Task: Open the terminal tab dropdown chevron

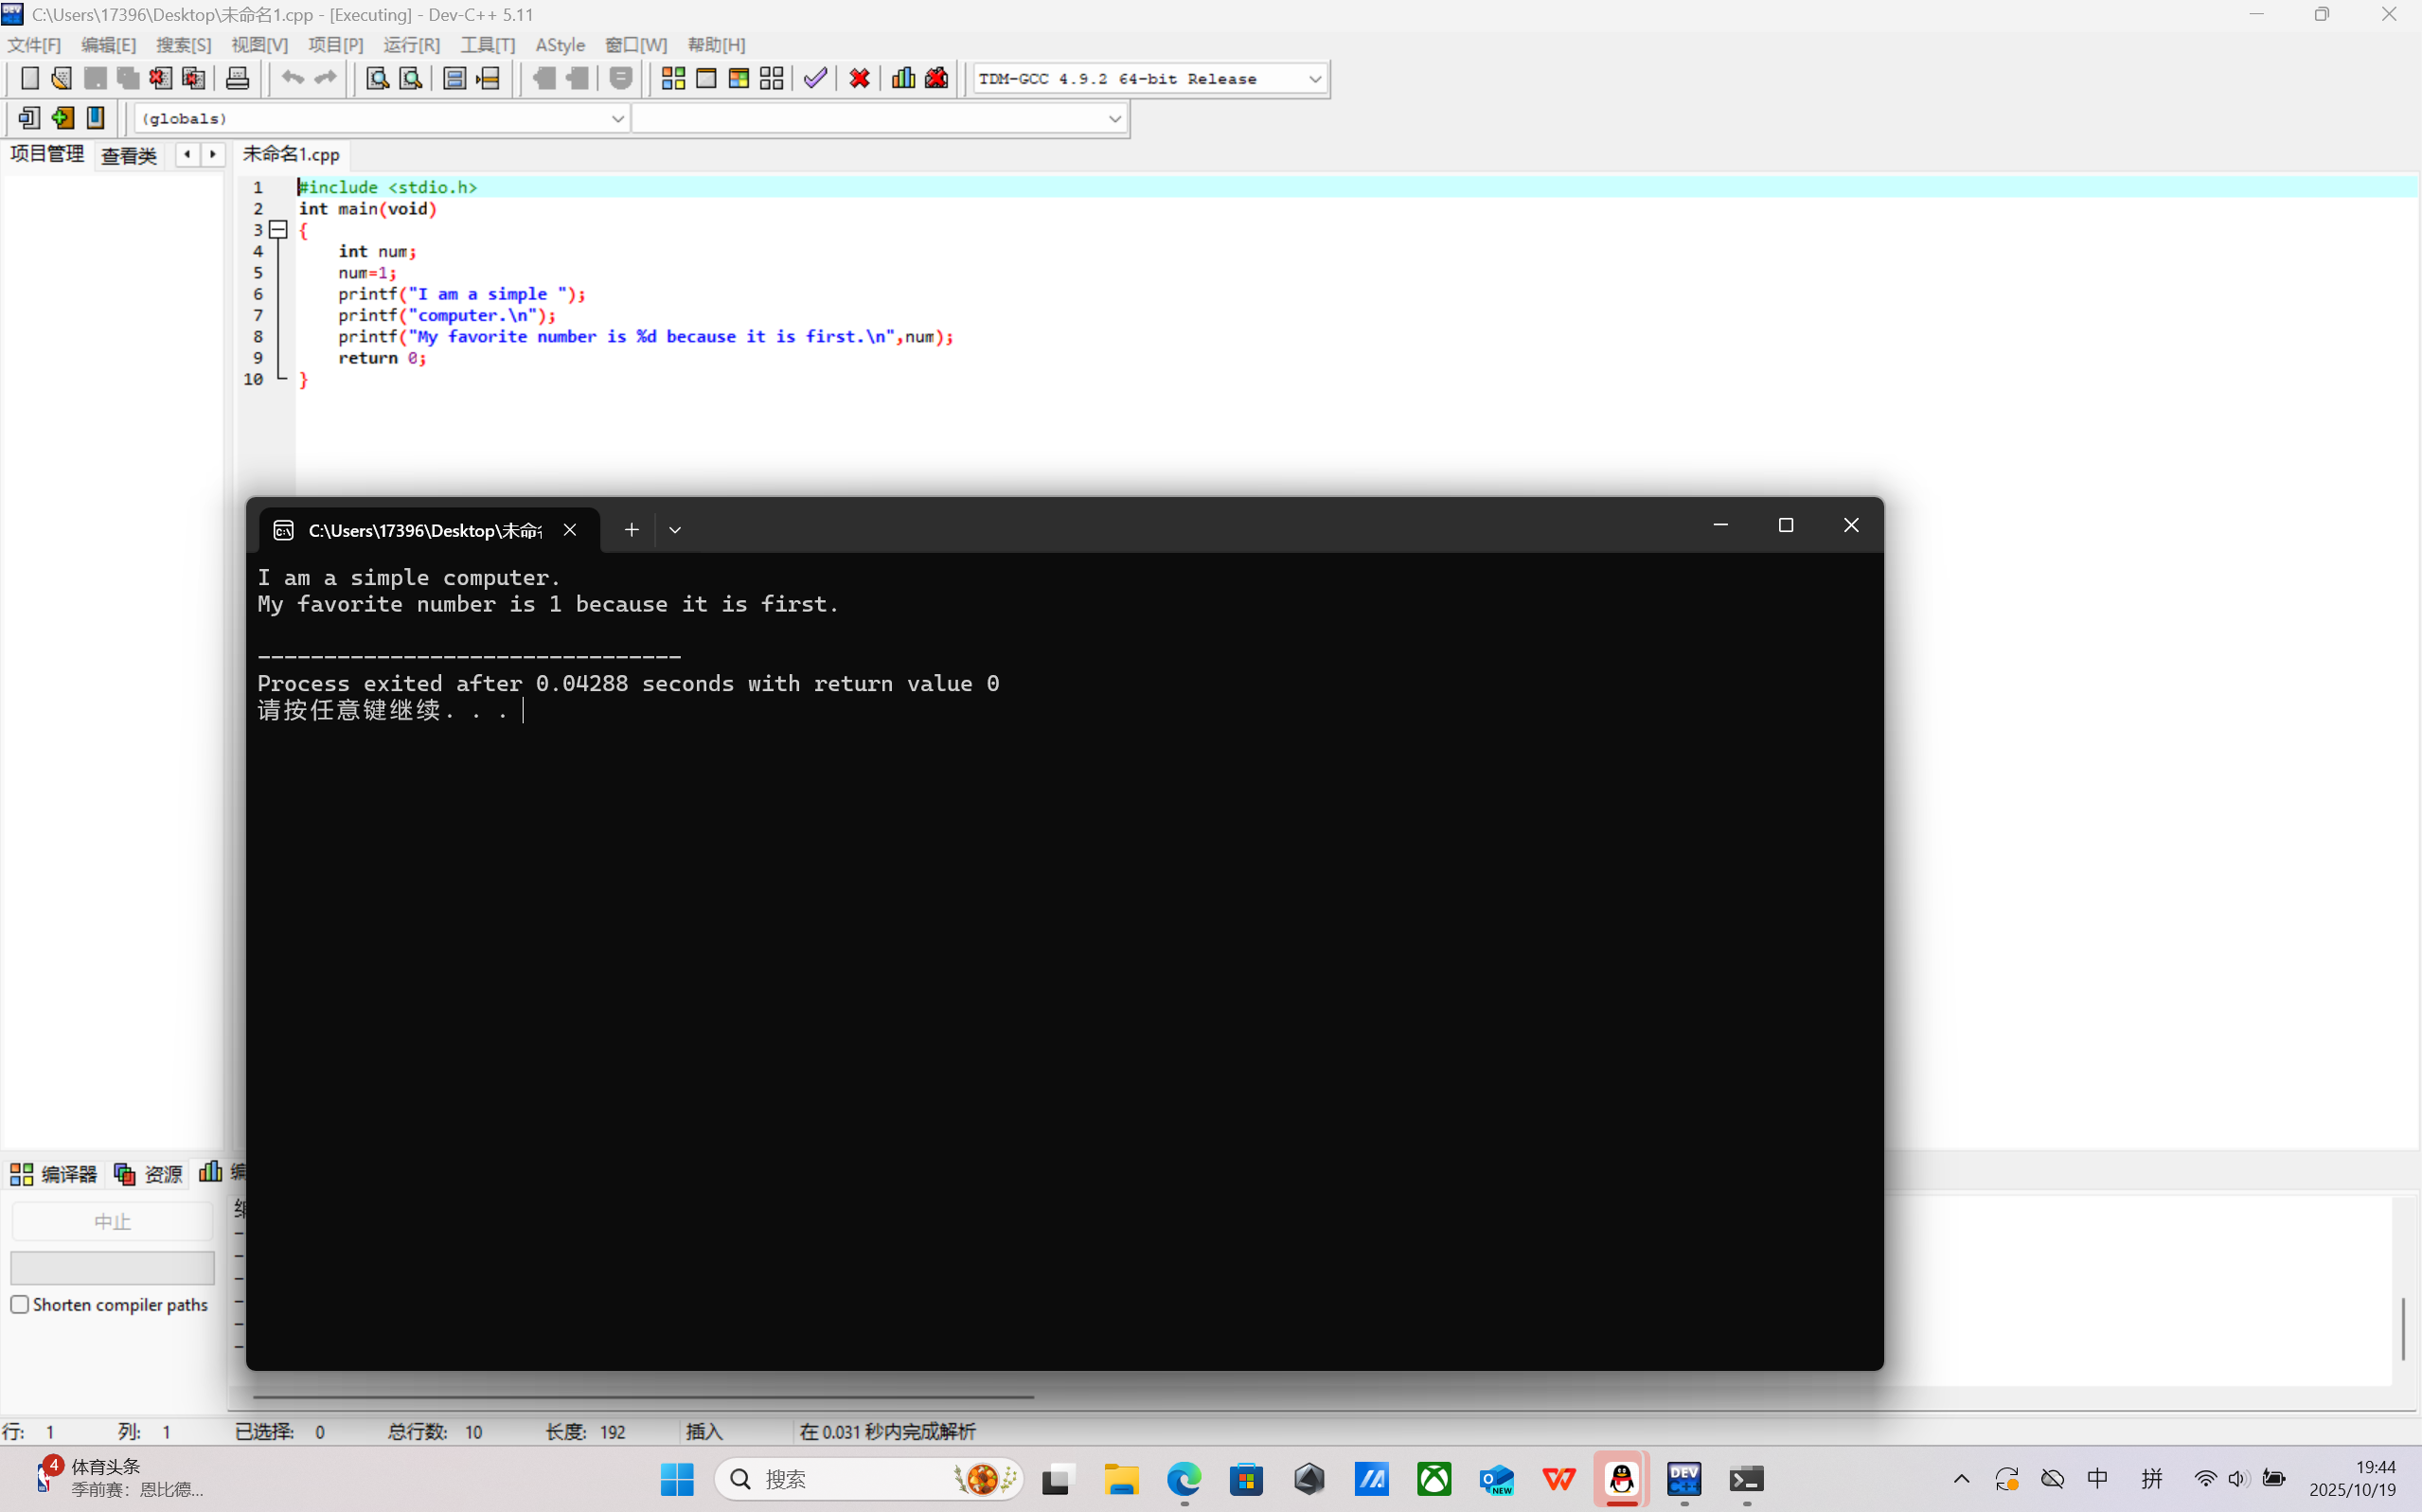Action: [x=675, y=530]
